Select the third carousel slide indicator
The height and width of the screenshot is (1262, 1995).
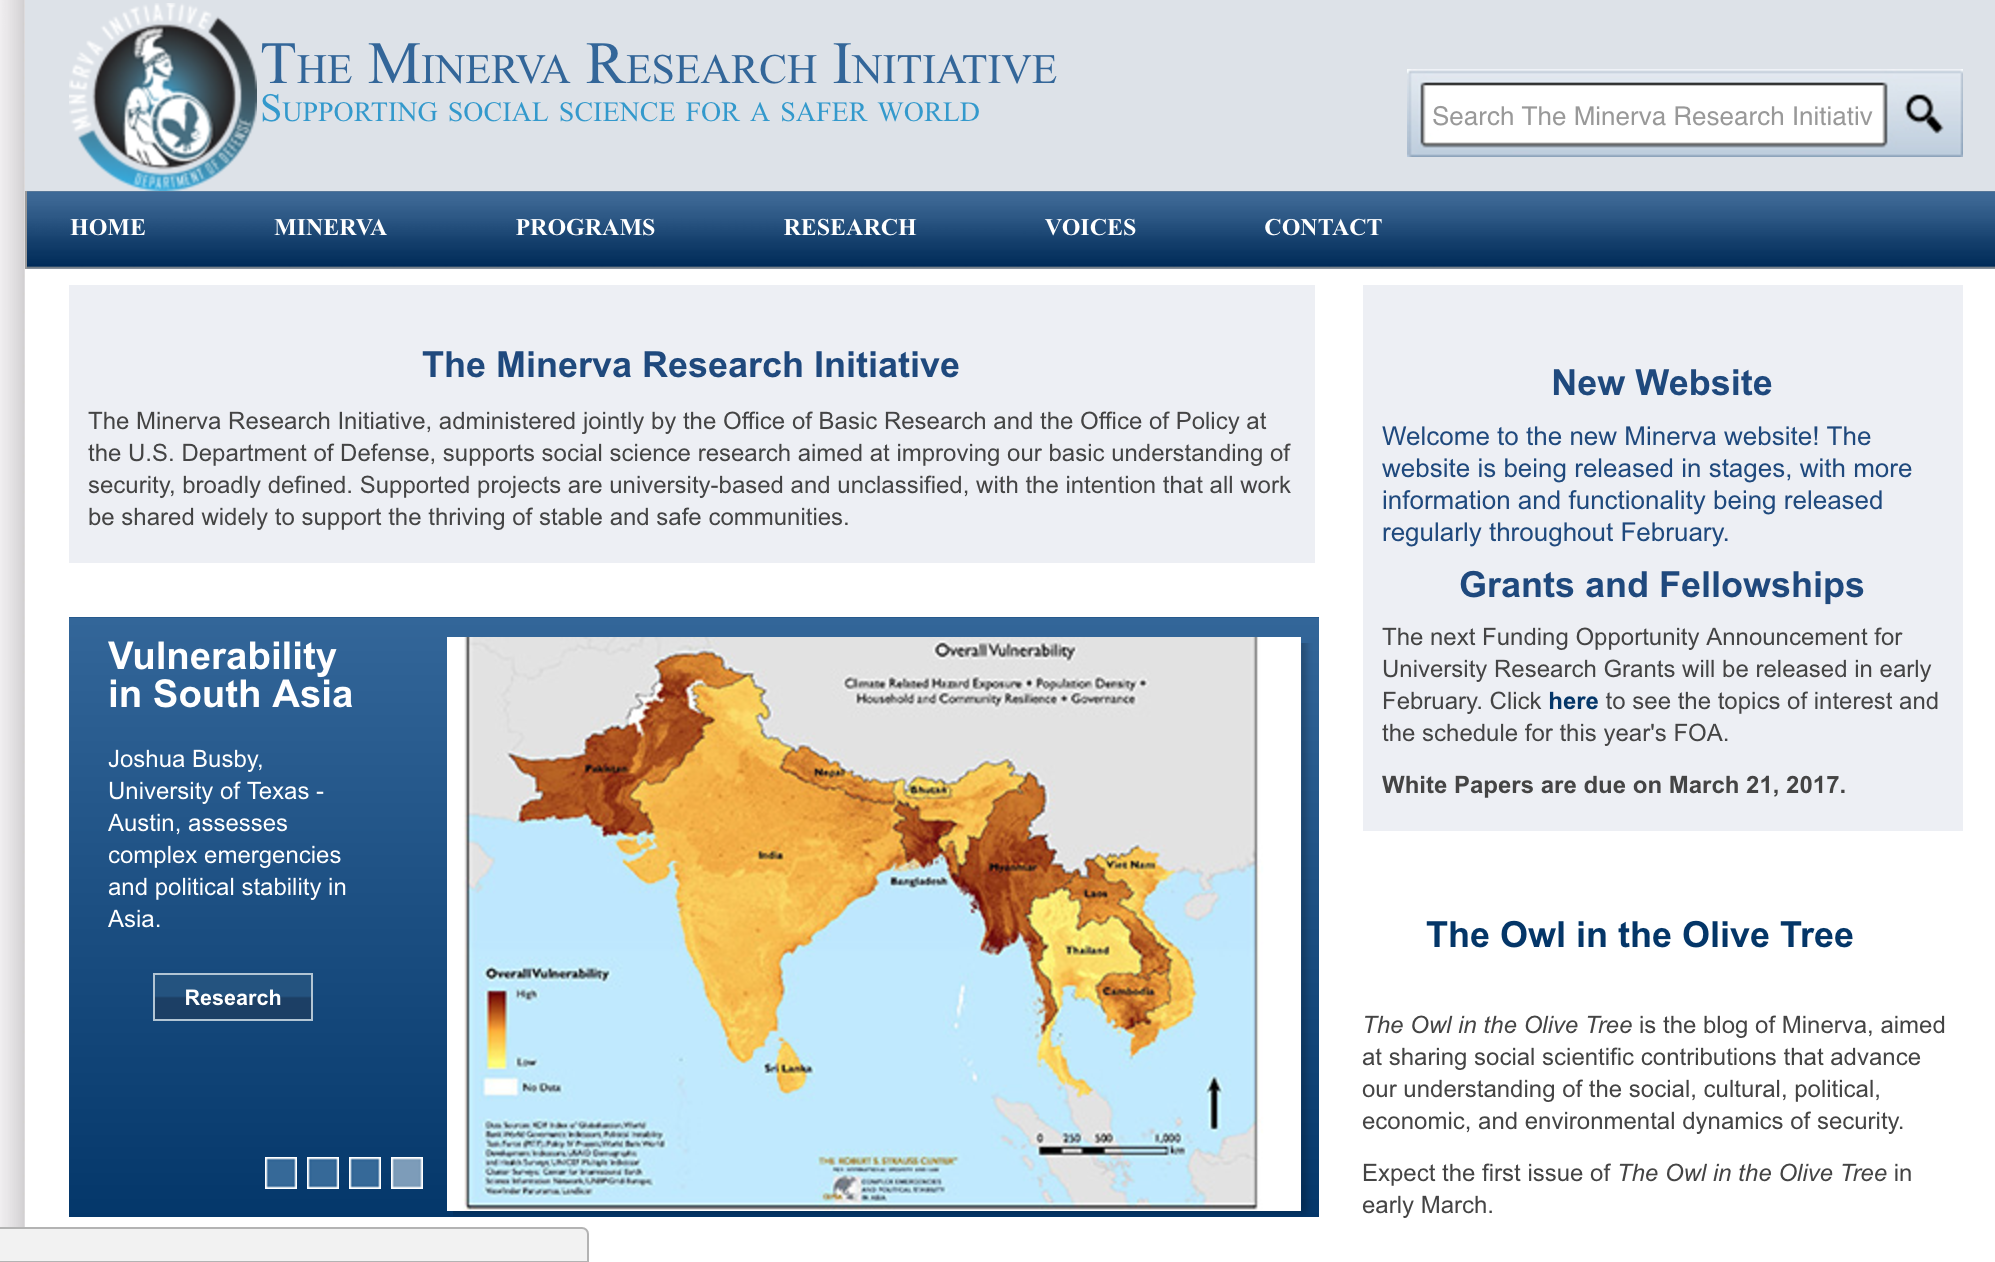point(365,1172)
